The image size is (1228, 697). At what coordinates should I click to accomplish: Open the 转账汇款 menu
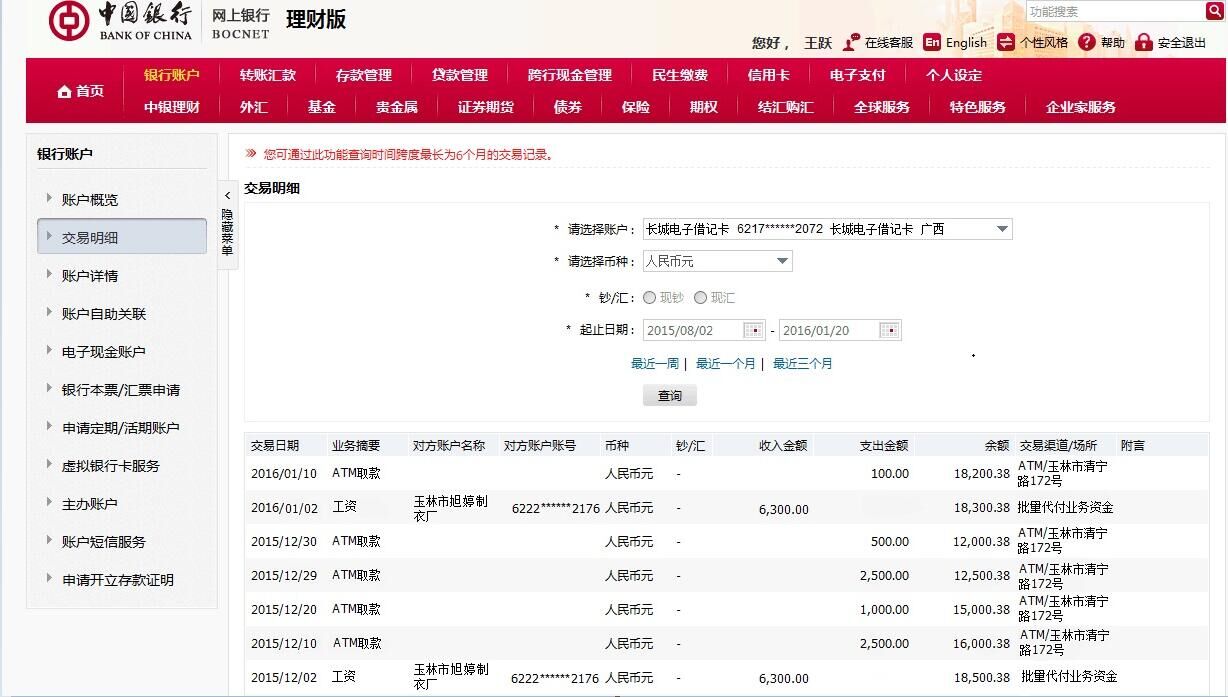267,75
